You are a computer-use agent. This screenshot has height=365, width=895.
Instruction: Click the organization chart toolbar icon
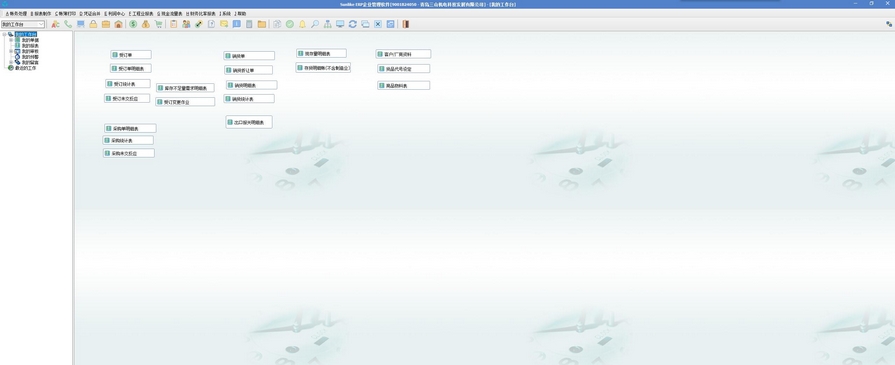[328, 24]
